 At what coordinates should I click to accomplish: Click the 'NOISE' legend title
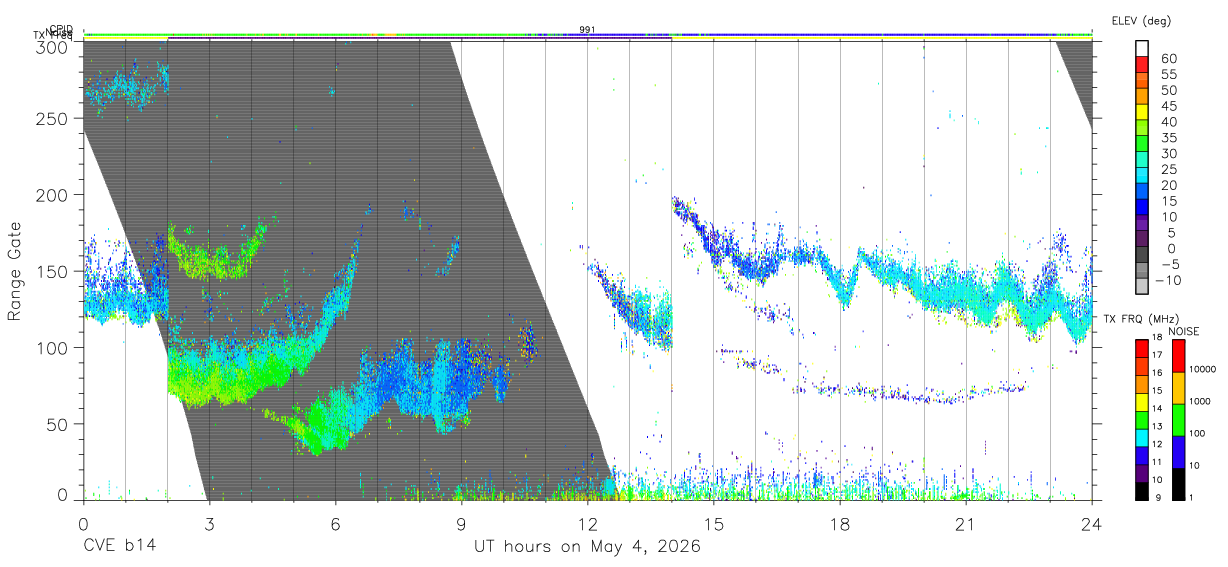tap(1183, 331)
